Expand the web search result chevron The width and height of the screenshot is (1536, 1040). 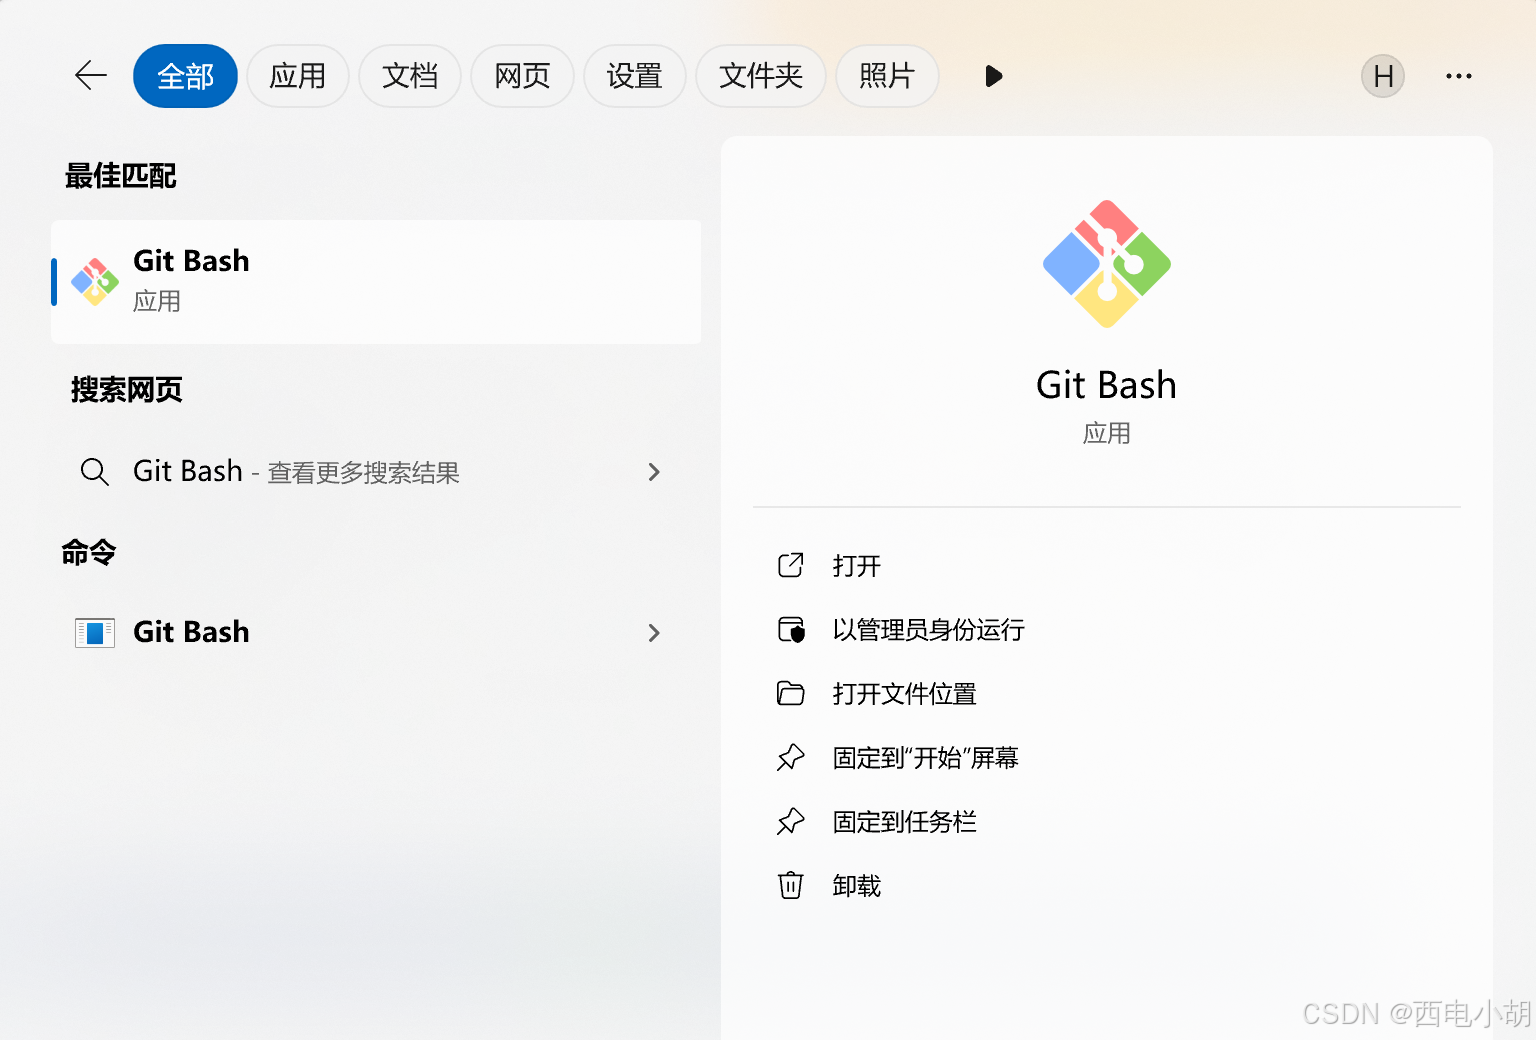[x=654, y=472]
